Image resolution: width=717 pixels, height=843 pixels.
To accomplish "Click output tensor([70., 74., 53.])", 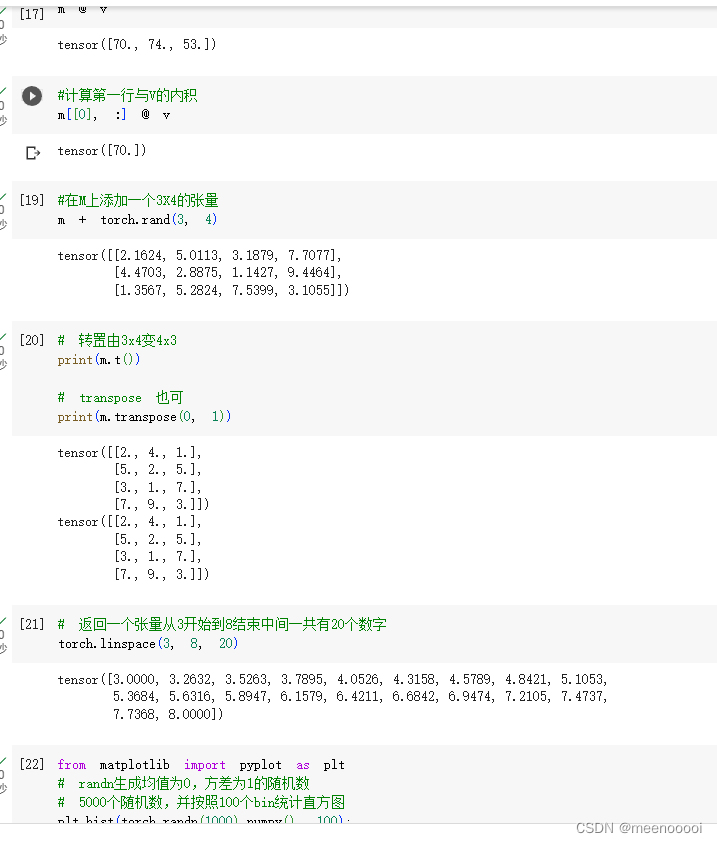I will [x=137, y=45].
